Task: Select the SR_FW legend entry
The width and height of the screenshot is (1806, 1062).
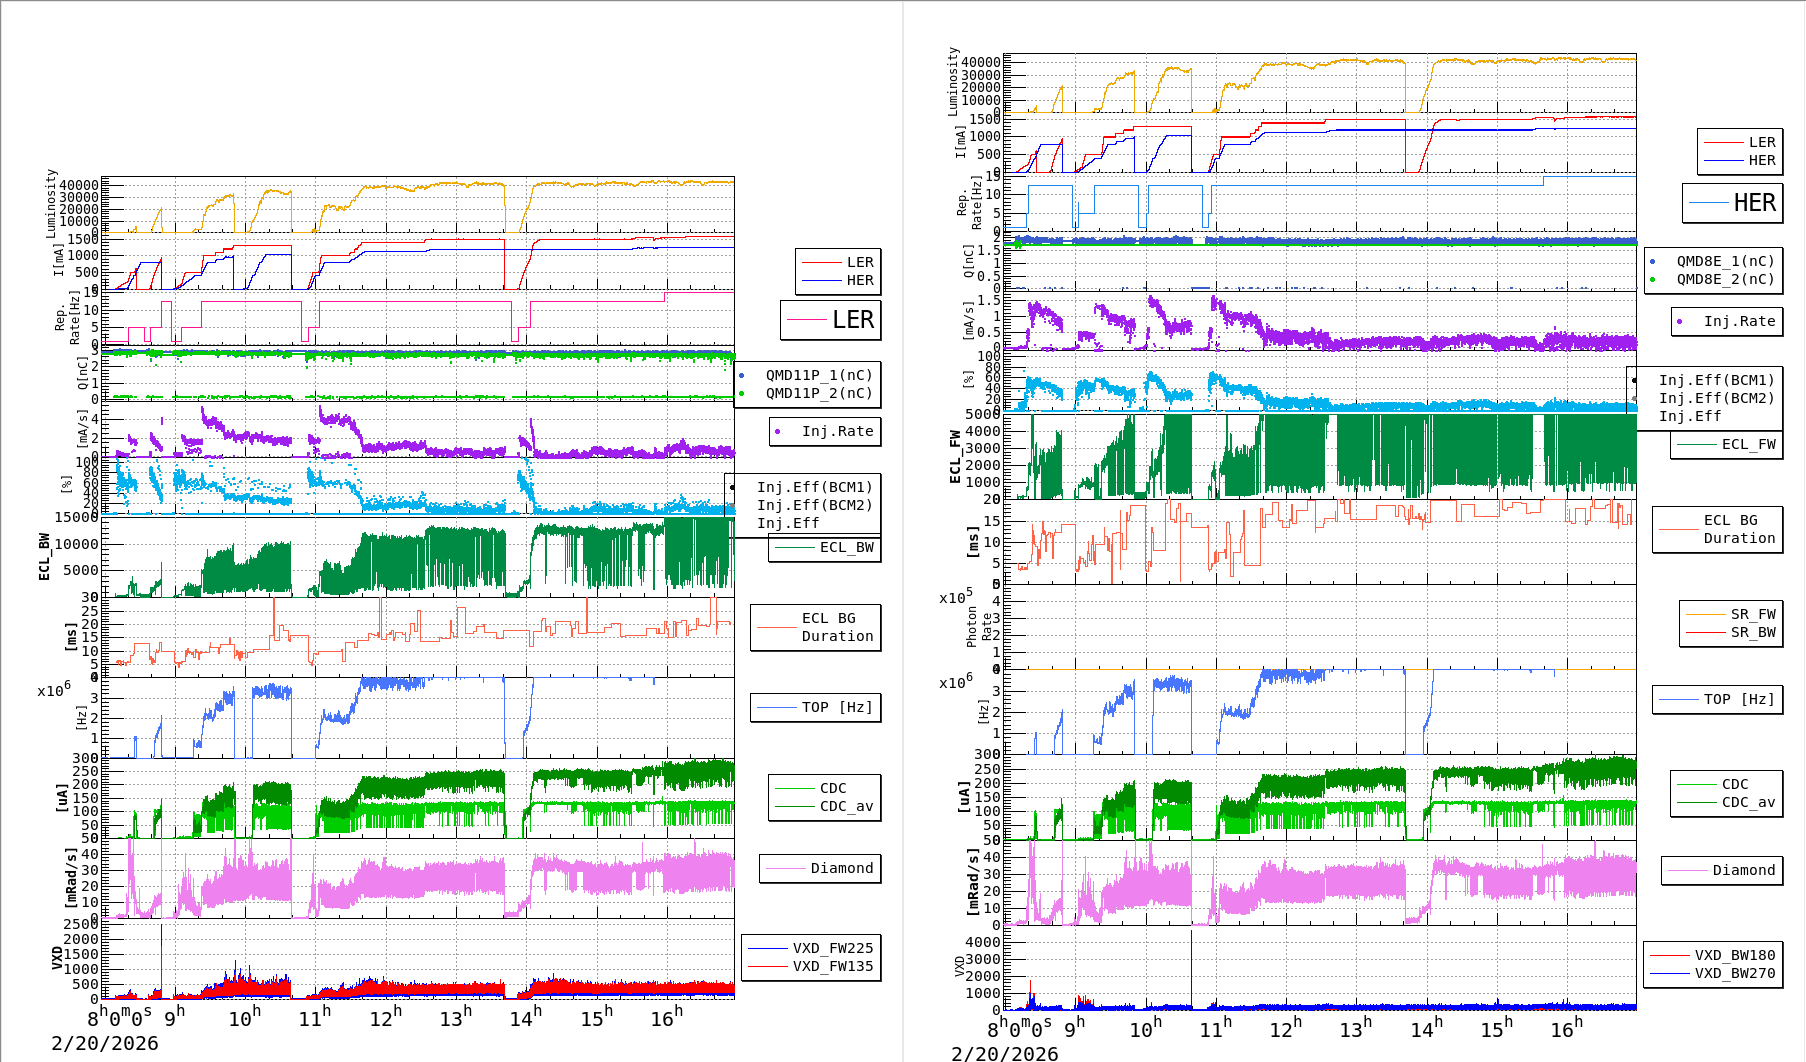Action: pyautogui.click(x=1752, y=614)
